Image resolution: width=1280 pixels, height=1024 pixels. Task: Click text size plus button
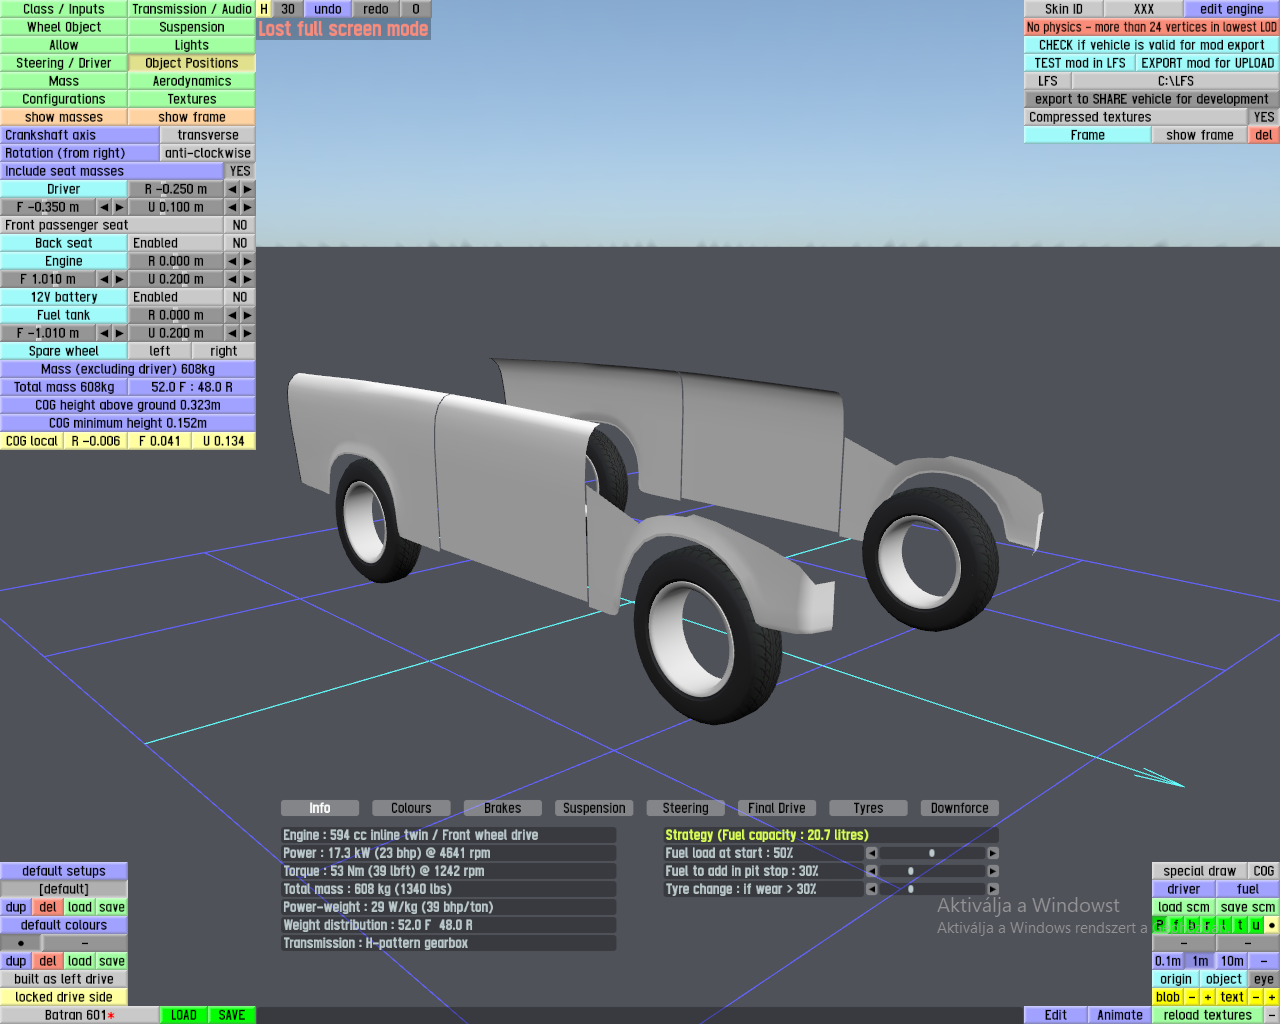1272,997
